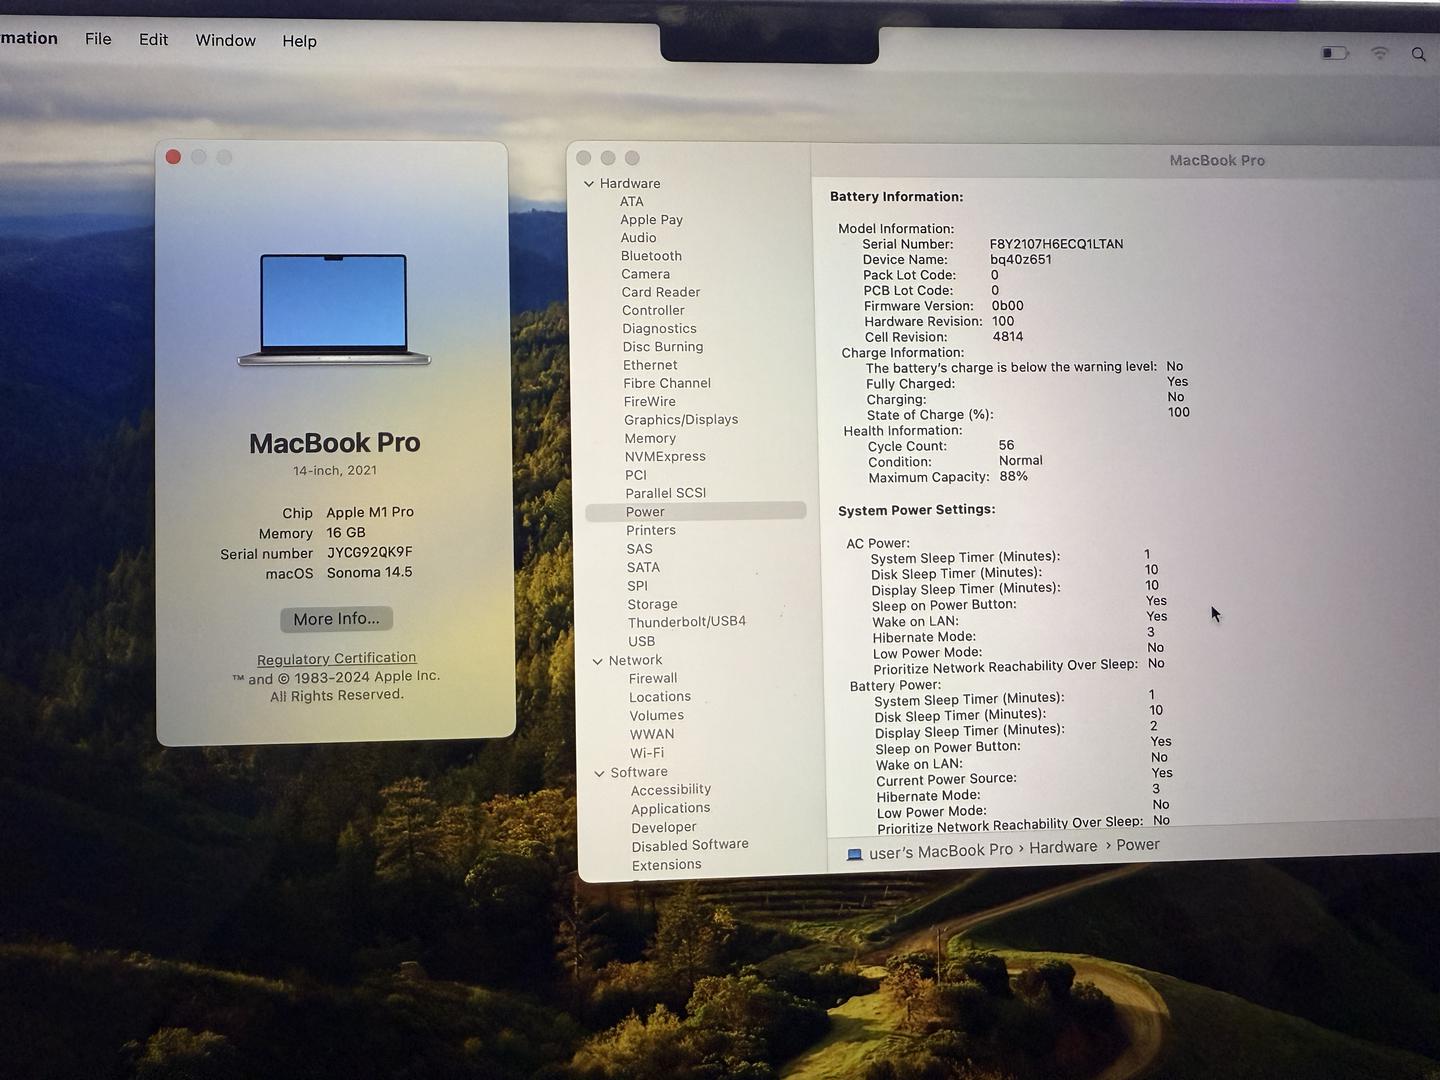Click laptop icon in bottom path bar
The width and height of the screenshot is (1440, 1080).
point(854,854)
